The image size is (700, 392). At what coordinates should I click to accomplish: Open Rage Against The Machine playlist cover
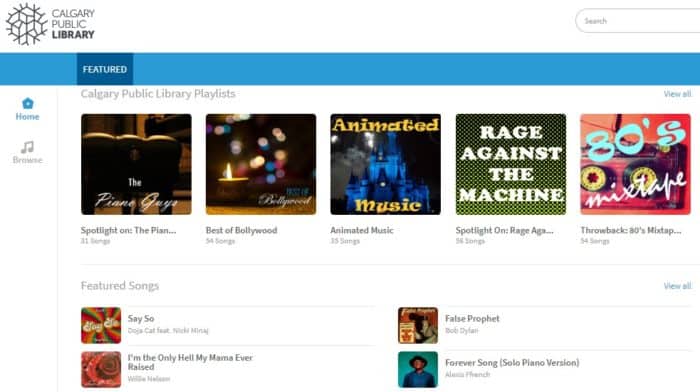tap(511, 164)
